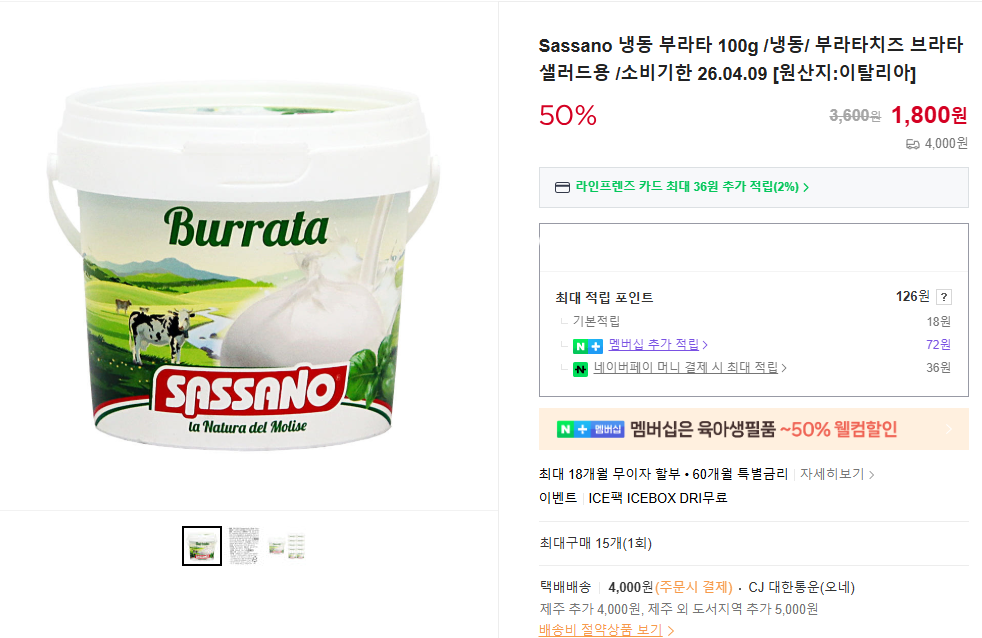Screen dimensions: 982x638
Task: Click the main Sassano Burrata product image
Action: [x=244, y=266]
